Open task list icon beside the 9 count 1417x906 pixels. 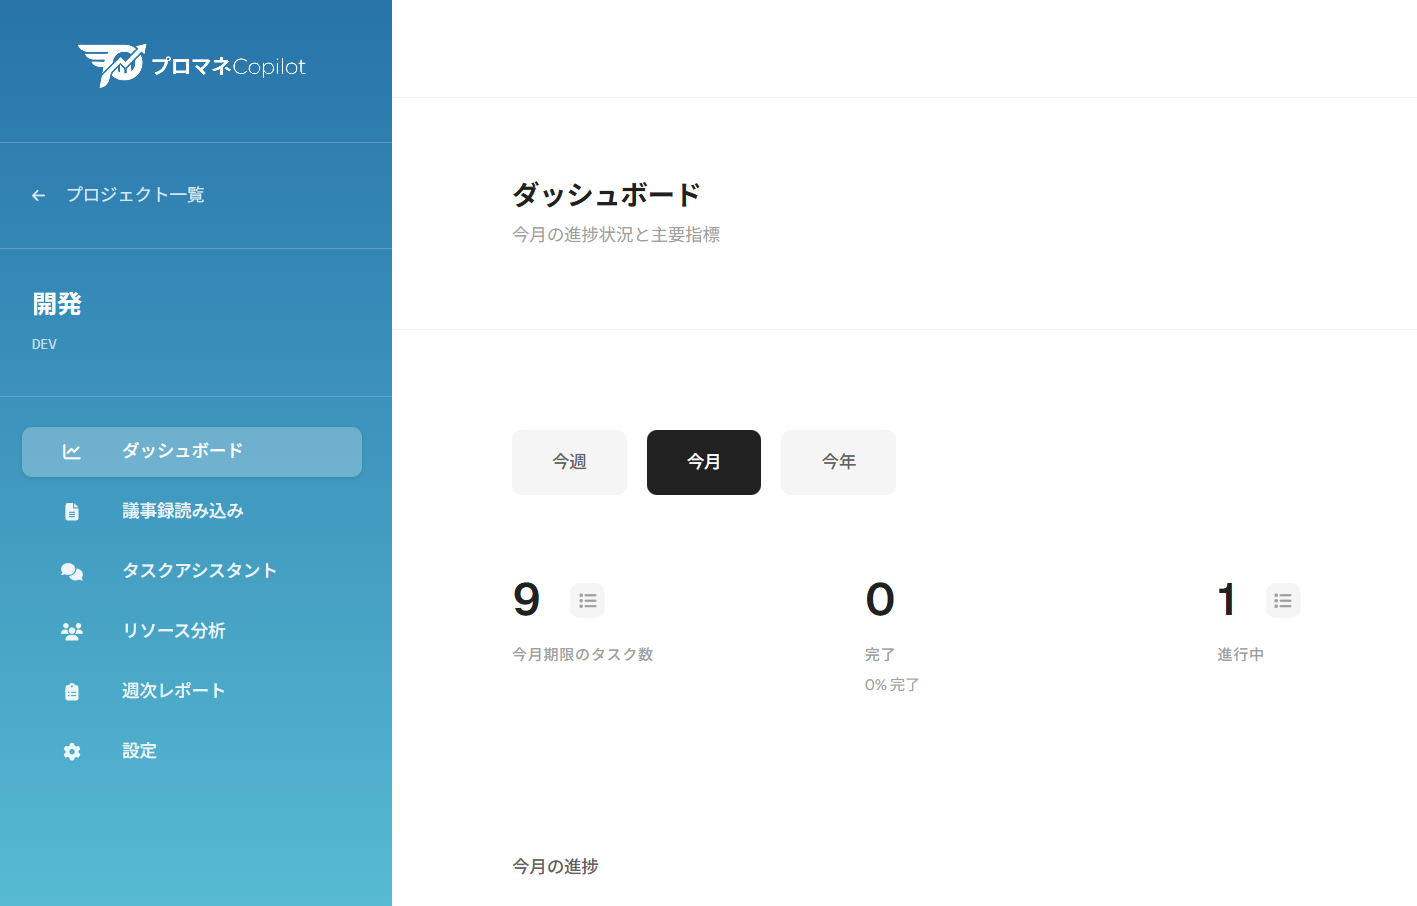587,601
